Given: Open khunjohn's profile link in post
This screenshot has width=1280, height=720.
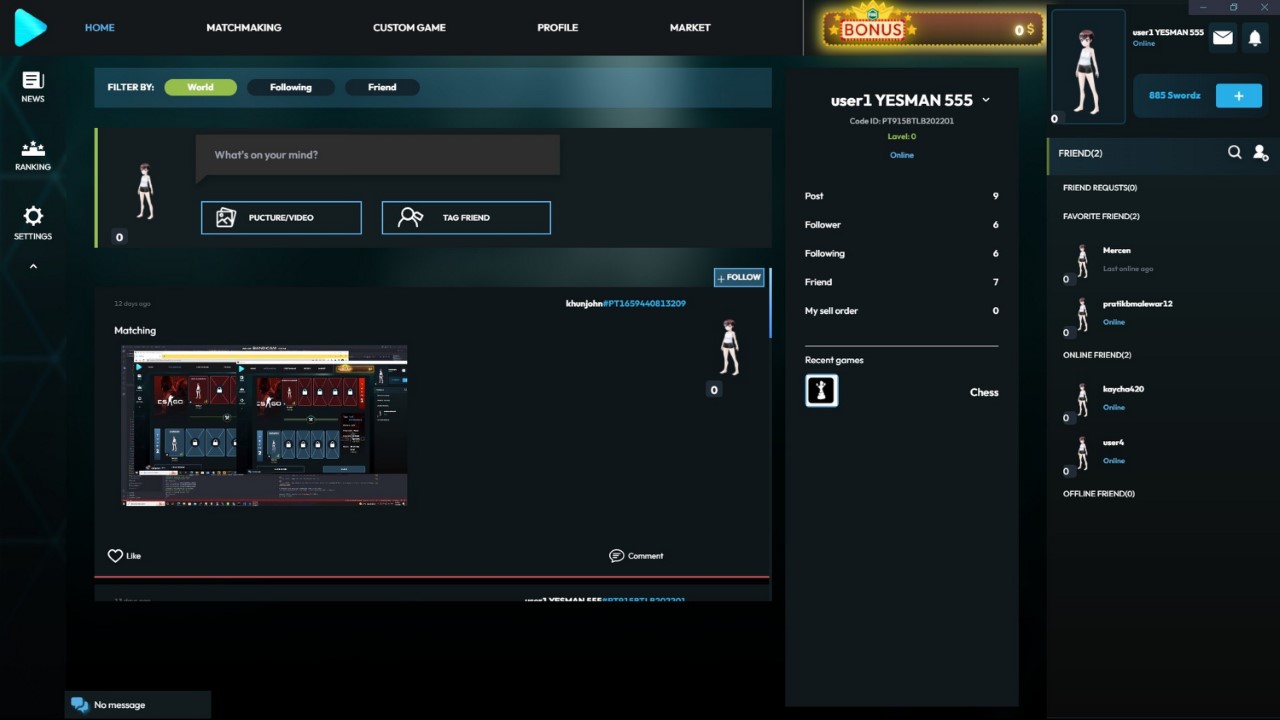Looking at the screenshot, I should point(626,303).
